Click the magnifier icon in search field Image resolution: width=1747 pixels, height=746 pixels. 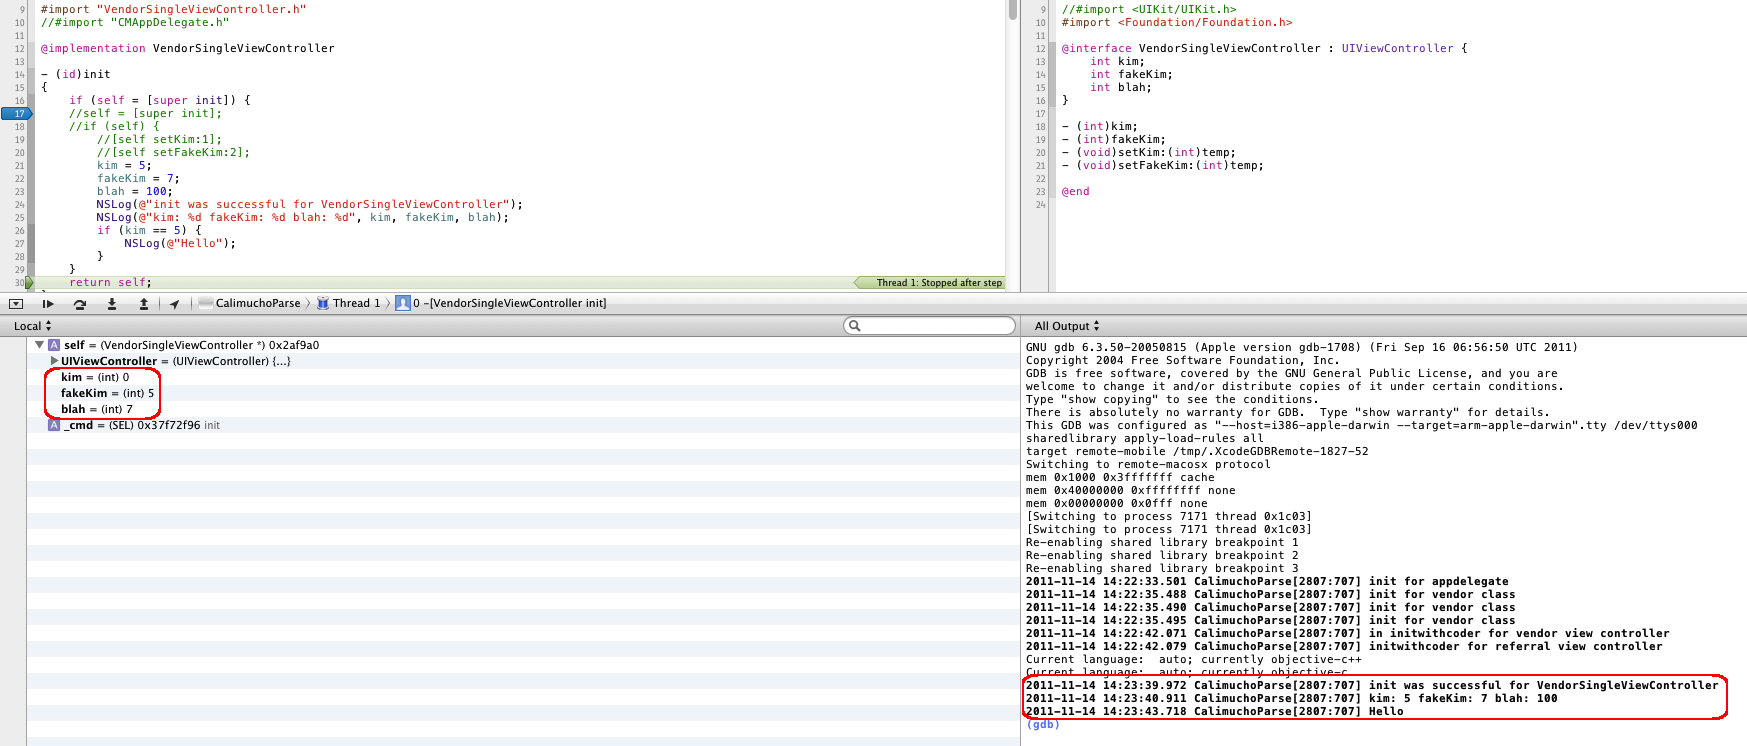click(854, 326)
